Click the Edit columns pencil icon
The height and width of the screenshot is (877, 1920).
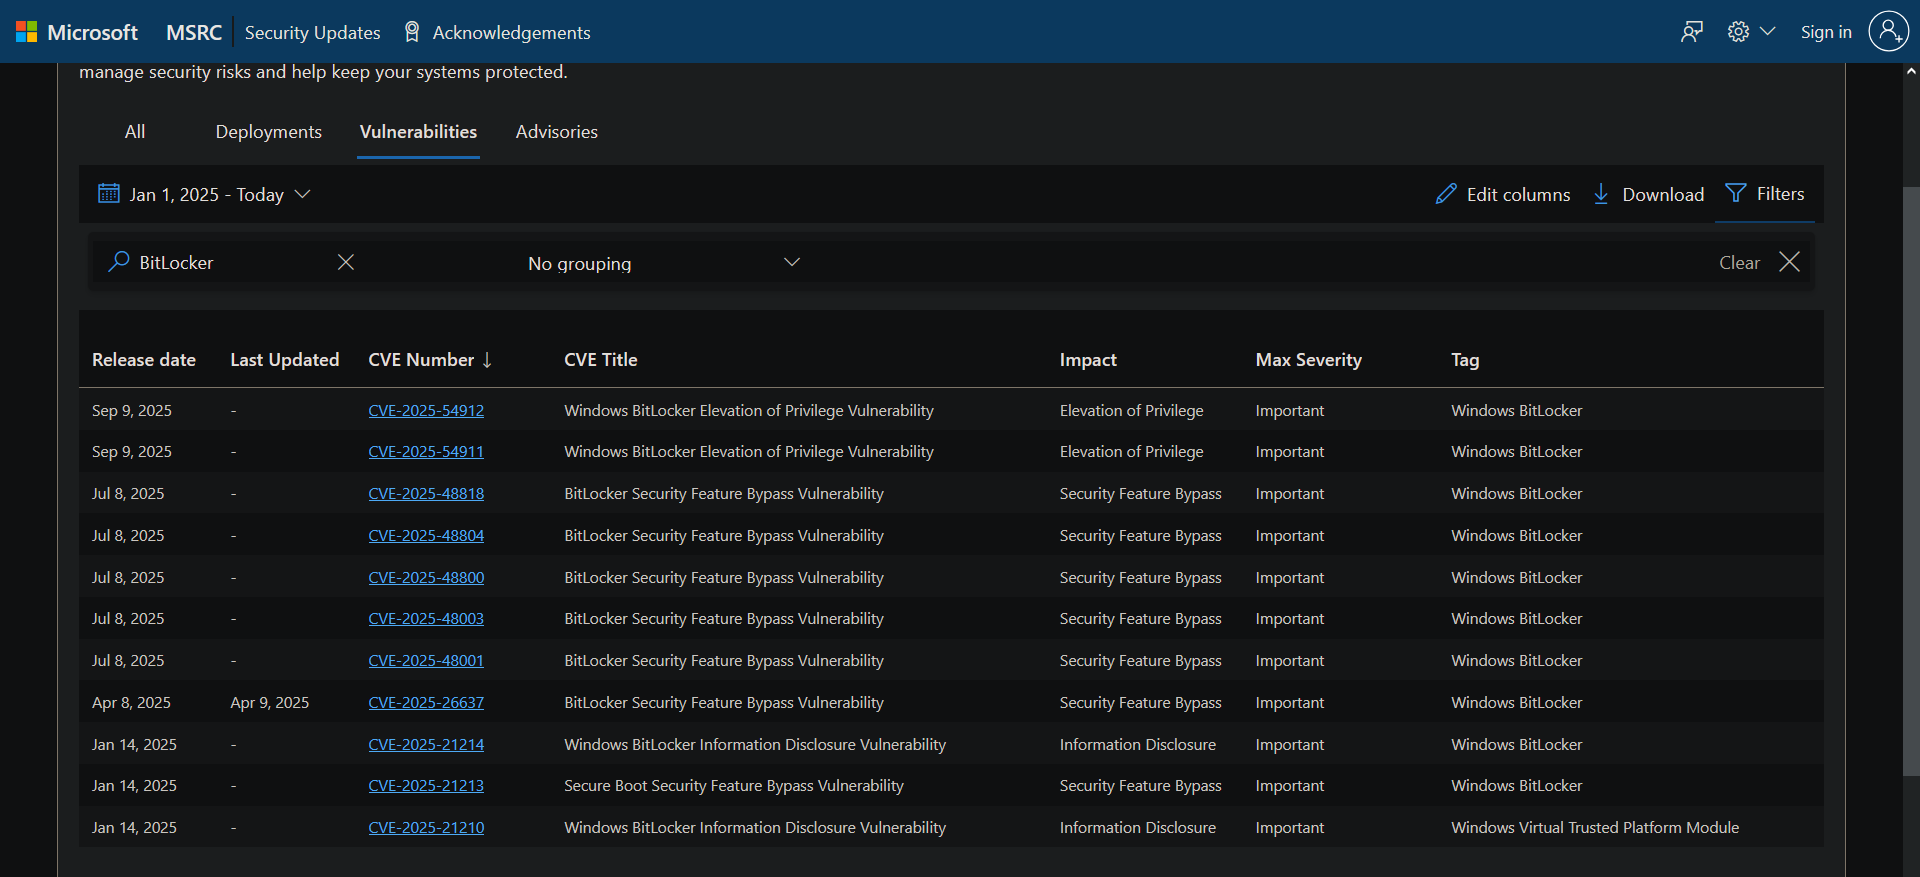coord(1446,194)
